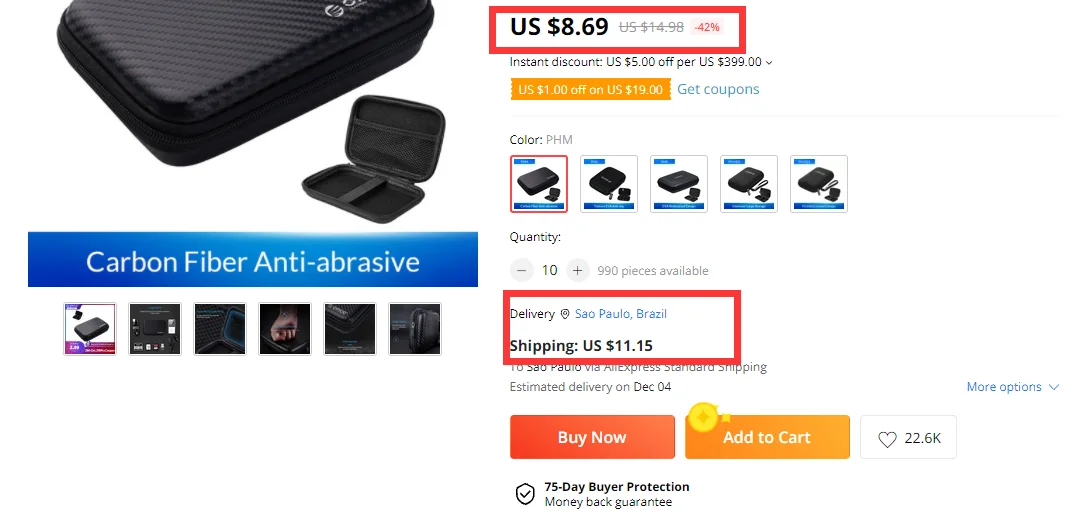Click the Buy Now button

pyautogui.click(x=592, y=437)
